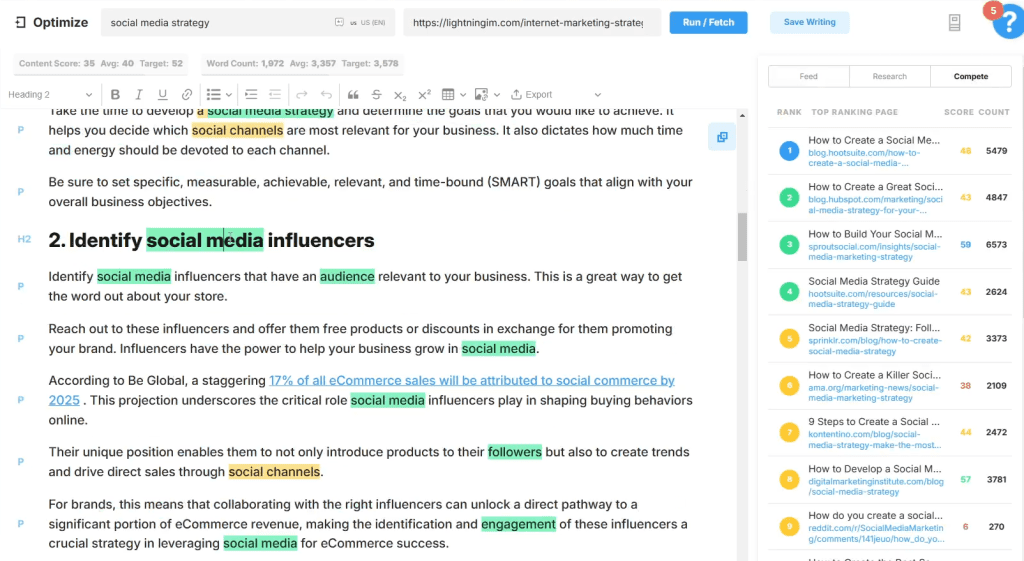This screenshot has height=561, width=1024.
Task: Open digitalmarketinginstitute.com competitor link
Action: pos(876,487)
